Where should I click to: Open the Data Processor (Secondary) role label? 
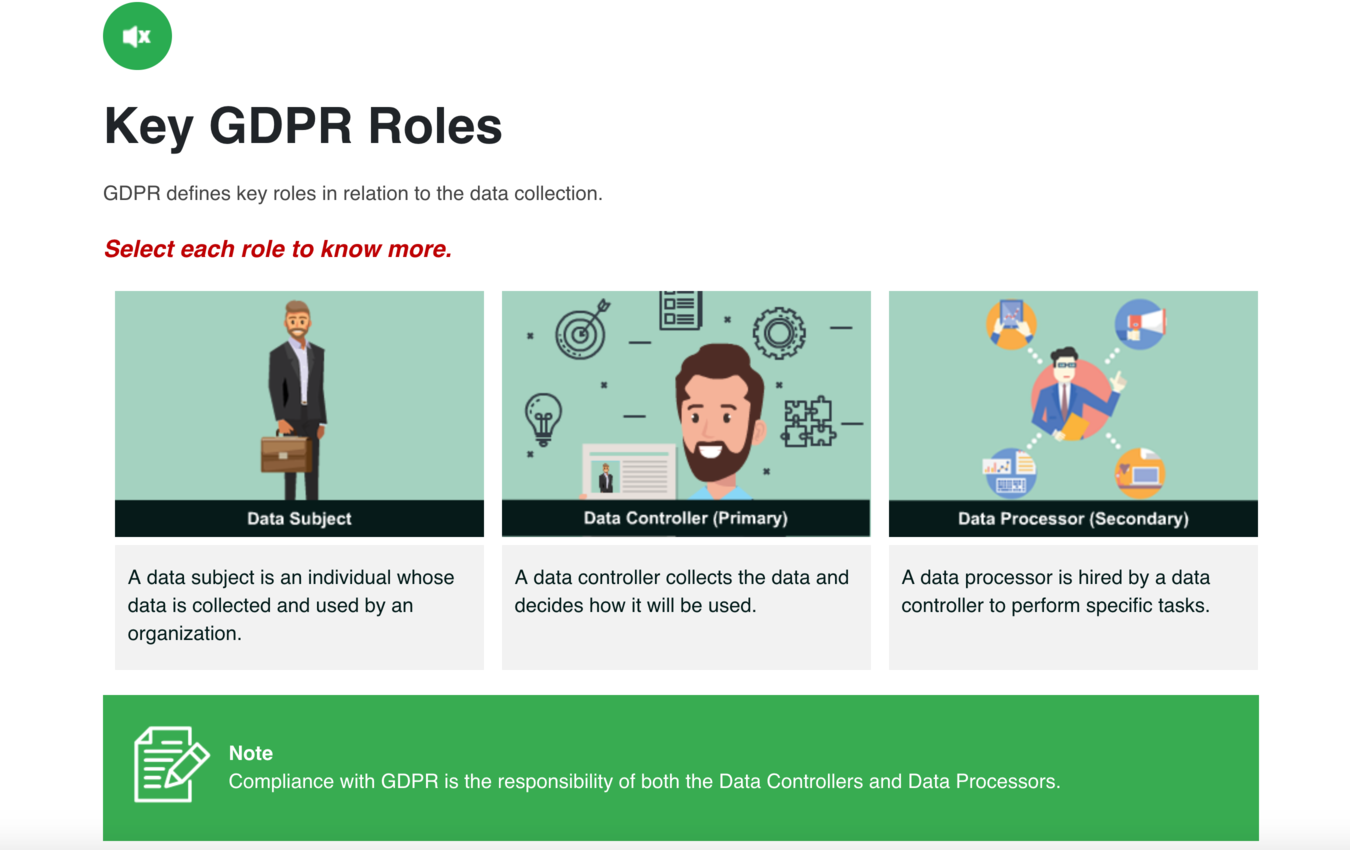[1072, 518]
